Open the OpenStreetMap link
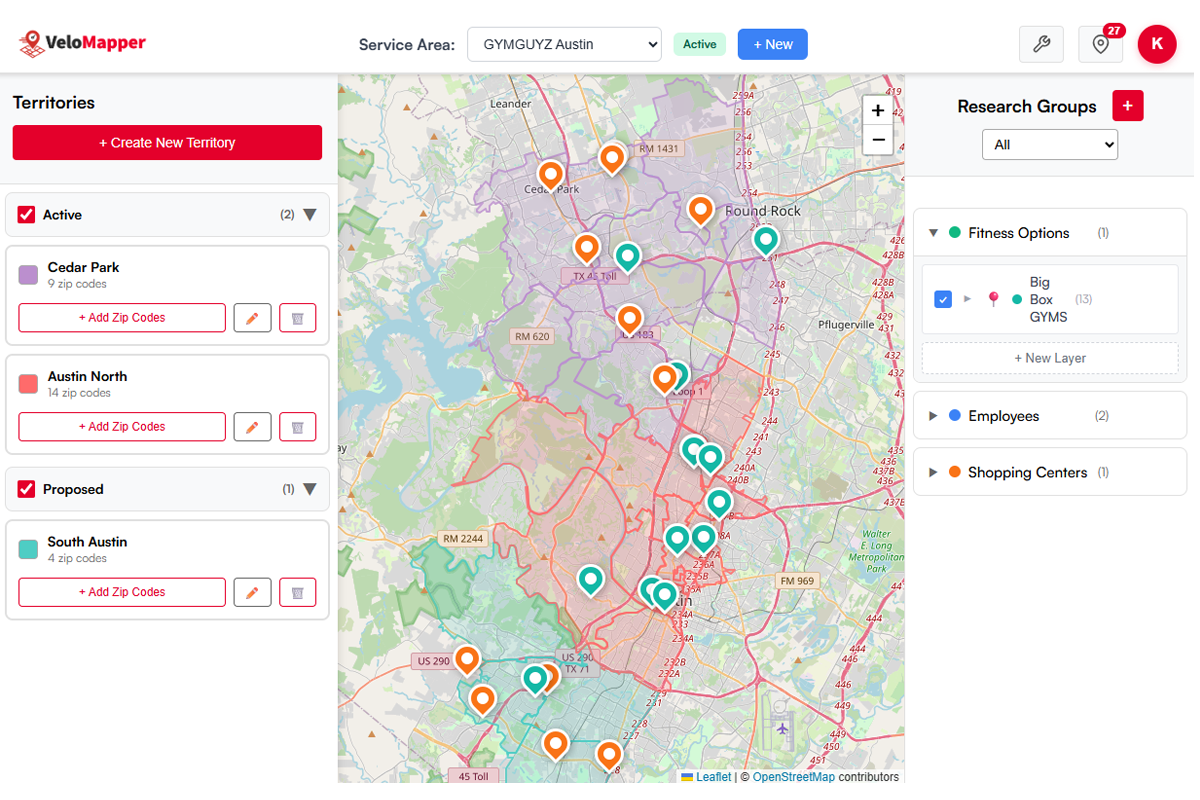The height and width of the screenshot is (800, 1200). point(793,777)
